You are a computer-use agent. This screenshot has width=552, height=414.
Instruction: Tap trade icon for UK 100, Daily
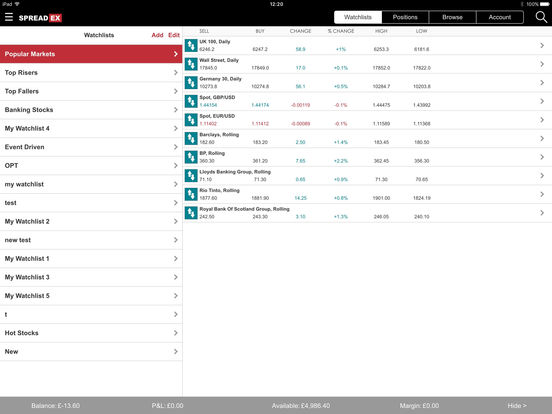pos(191,45)
